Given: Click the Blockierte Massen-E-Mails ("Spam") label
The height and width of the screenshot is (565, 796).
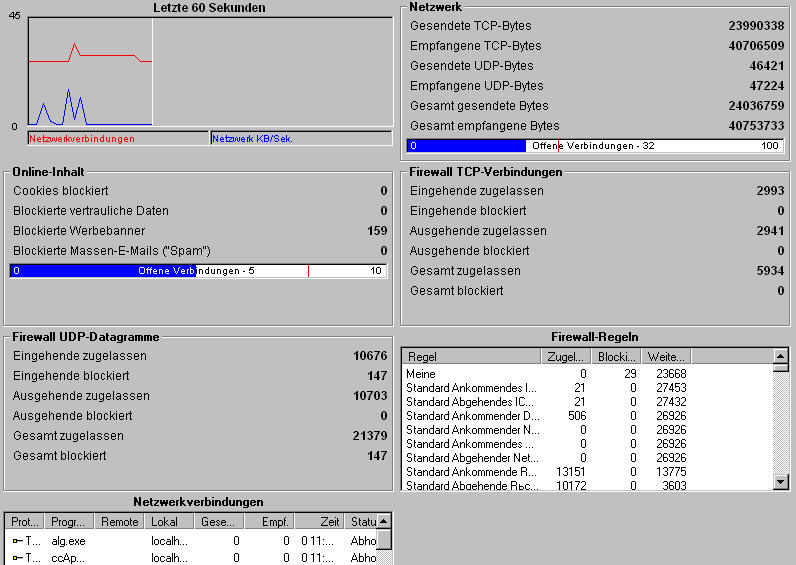Looking at the screenshot, I should pyautogui.click(x=112, y=251).
